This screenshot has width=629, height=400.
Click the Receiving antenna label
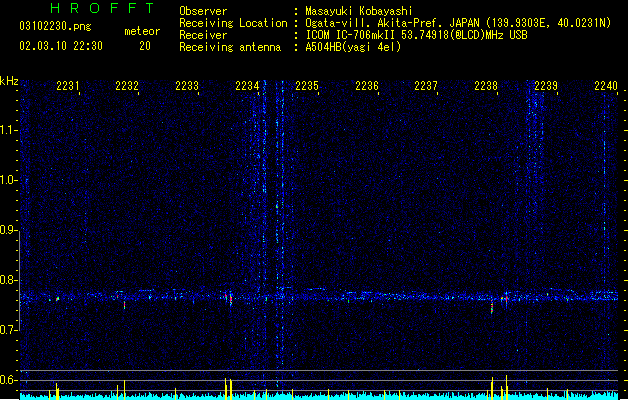(230, 47)
